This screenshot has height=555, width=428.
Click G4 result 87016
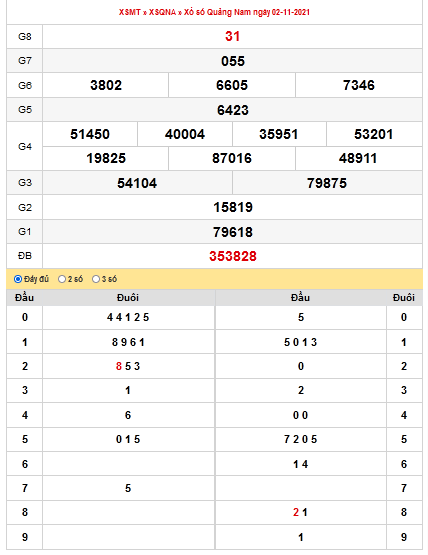232,158
